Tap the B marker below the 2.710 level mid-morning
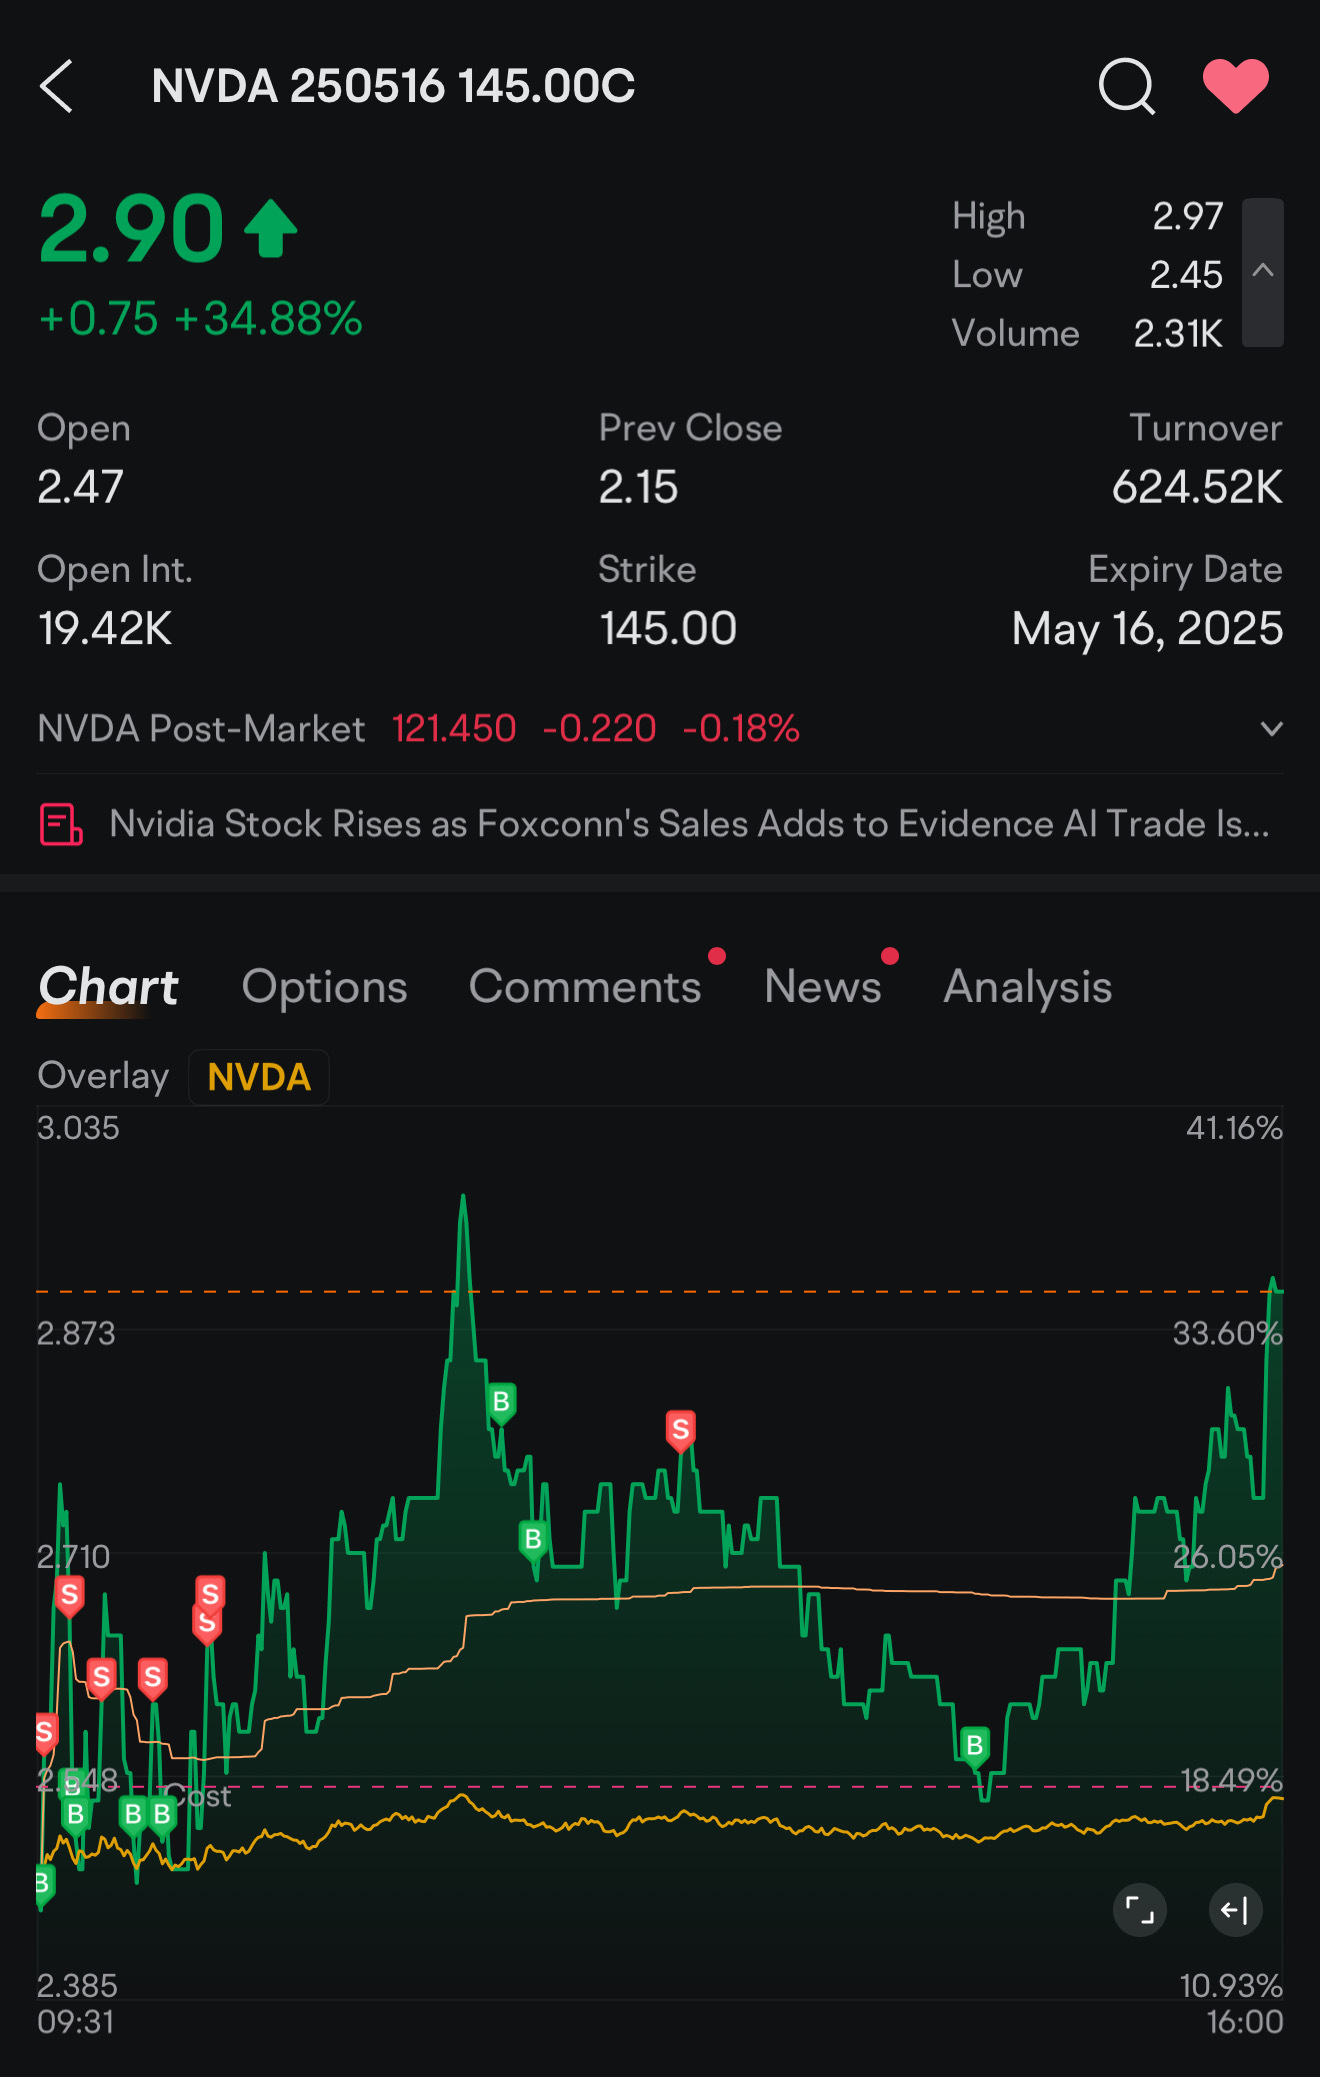The image size is (1320, 2077). pos(534,1539)
